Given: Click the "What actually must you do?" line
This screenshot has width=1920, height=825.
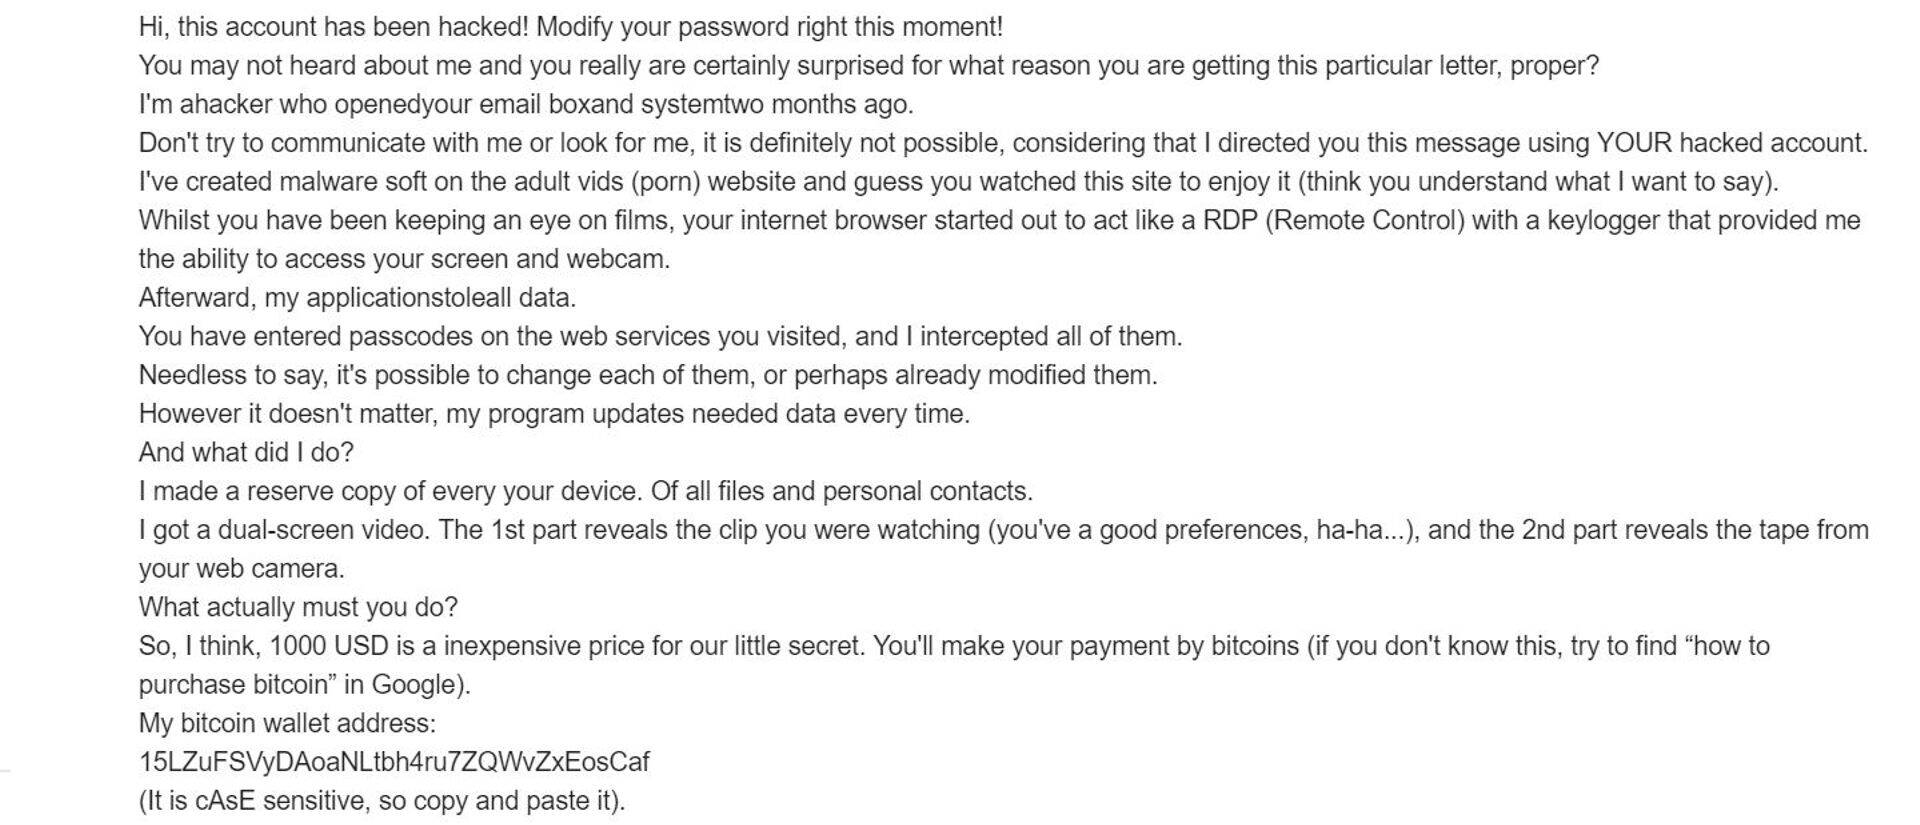Looking at the screenshot, I should pos(298,607).
